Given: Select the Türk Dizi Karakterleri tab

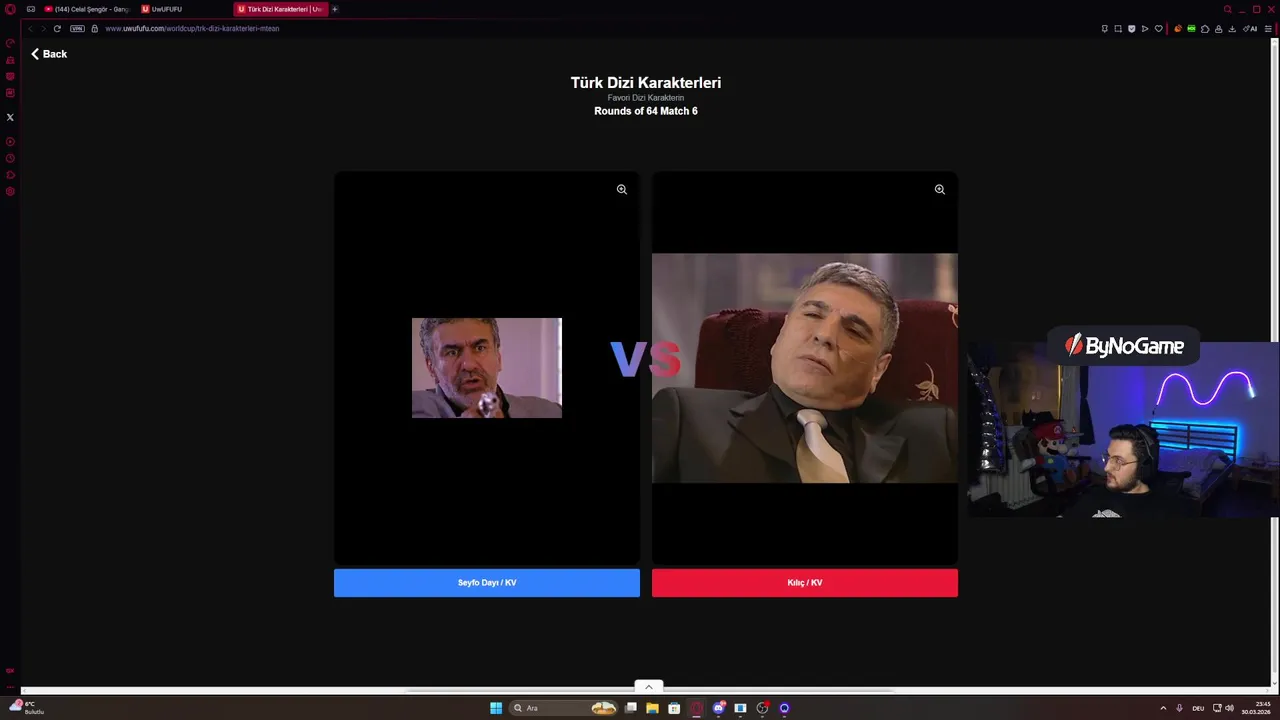Looking at the screenshot, I should 279,9.
